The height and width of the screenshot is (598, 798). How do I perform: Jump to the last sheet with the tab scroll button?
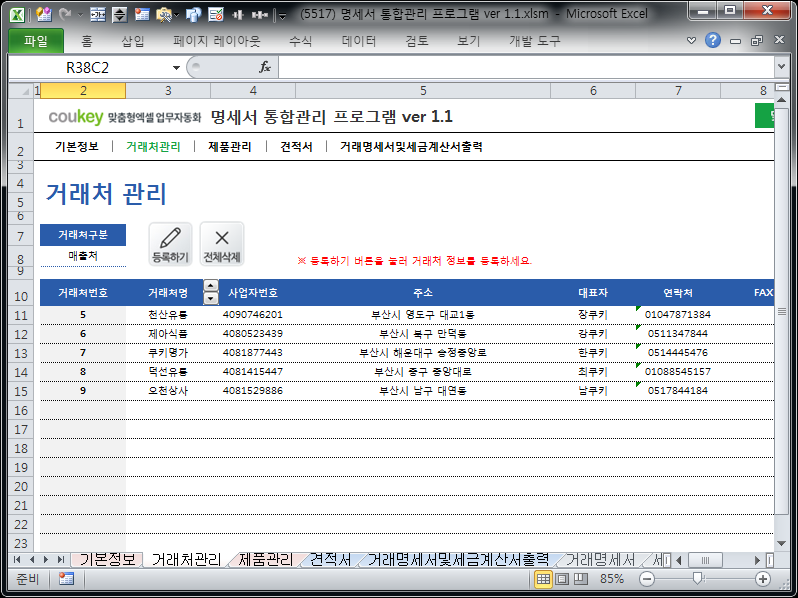(61, 560)
